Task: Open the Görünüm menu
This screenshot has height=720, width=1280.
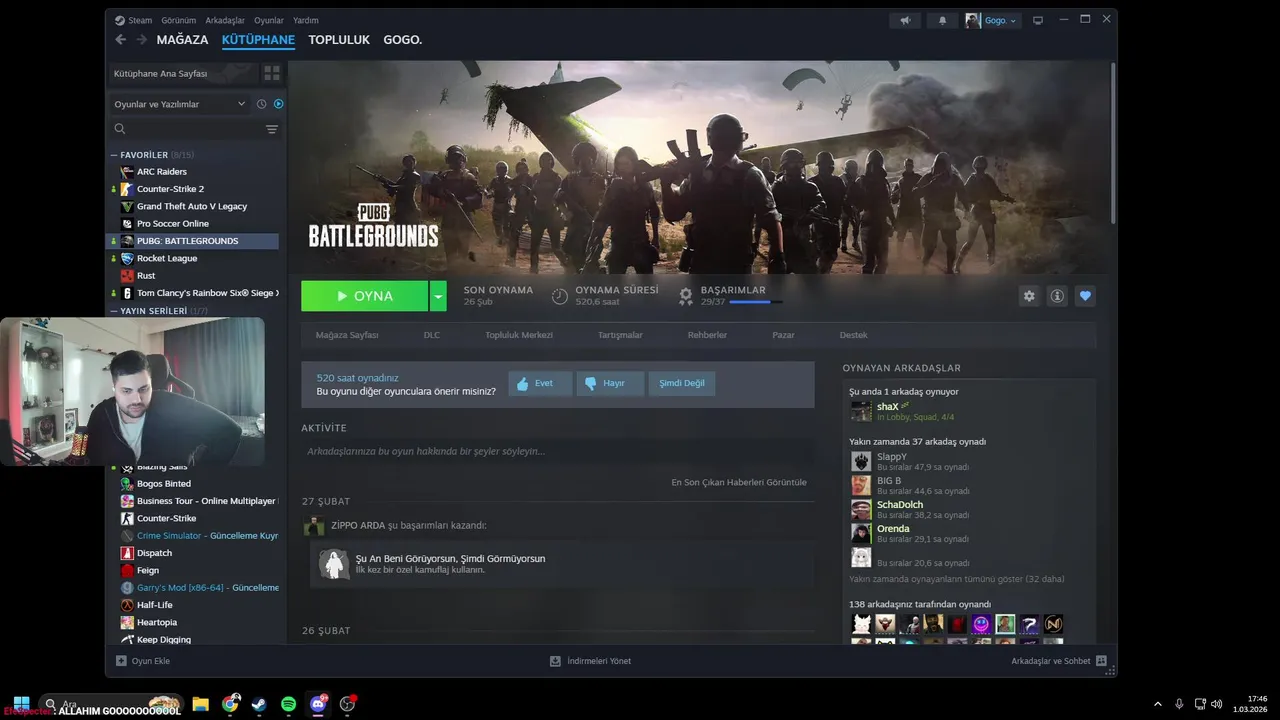Action: click(178, 20)
